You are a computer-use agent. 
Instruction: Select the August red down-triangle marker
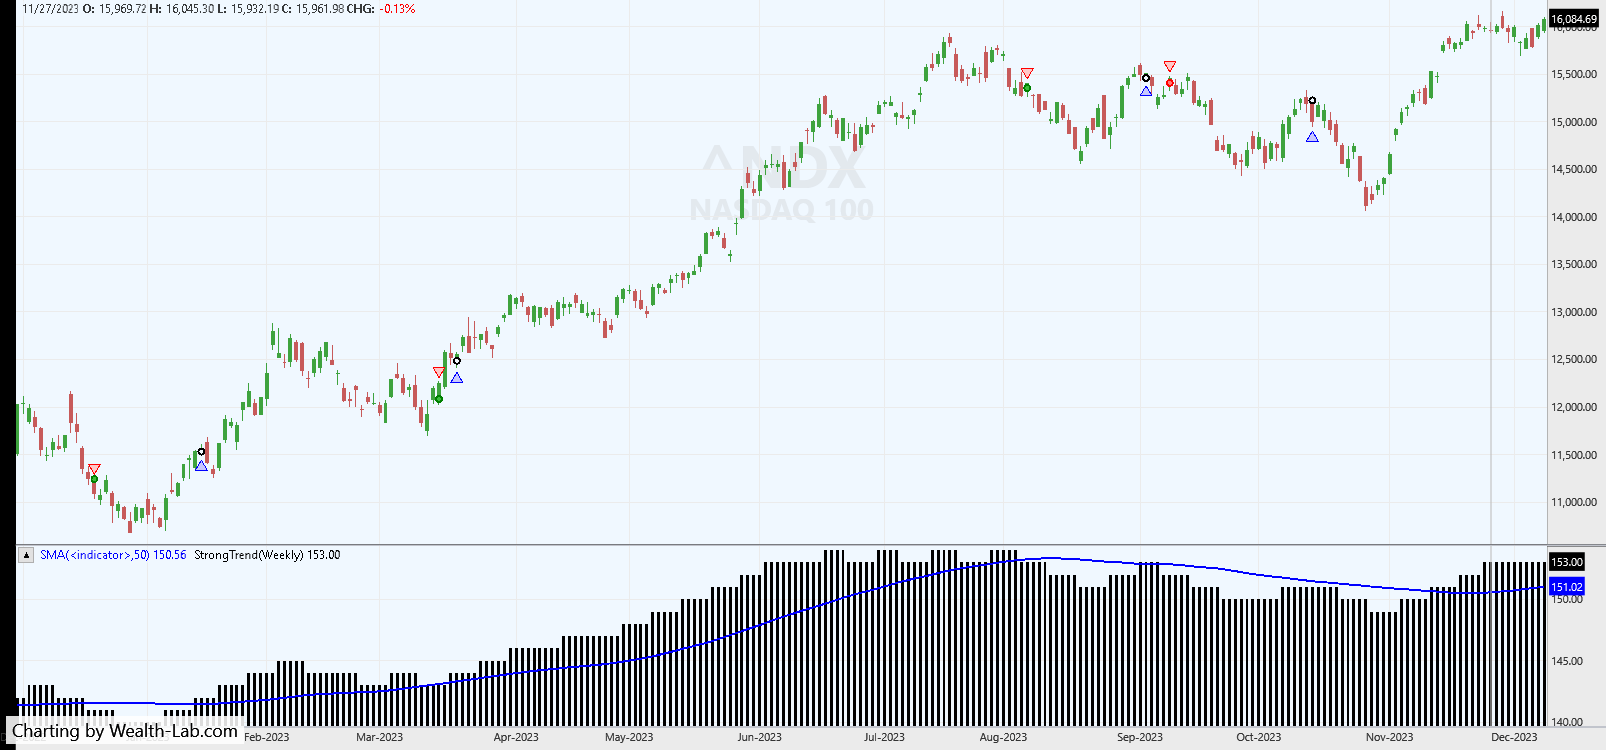click(1027, 73)
